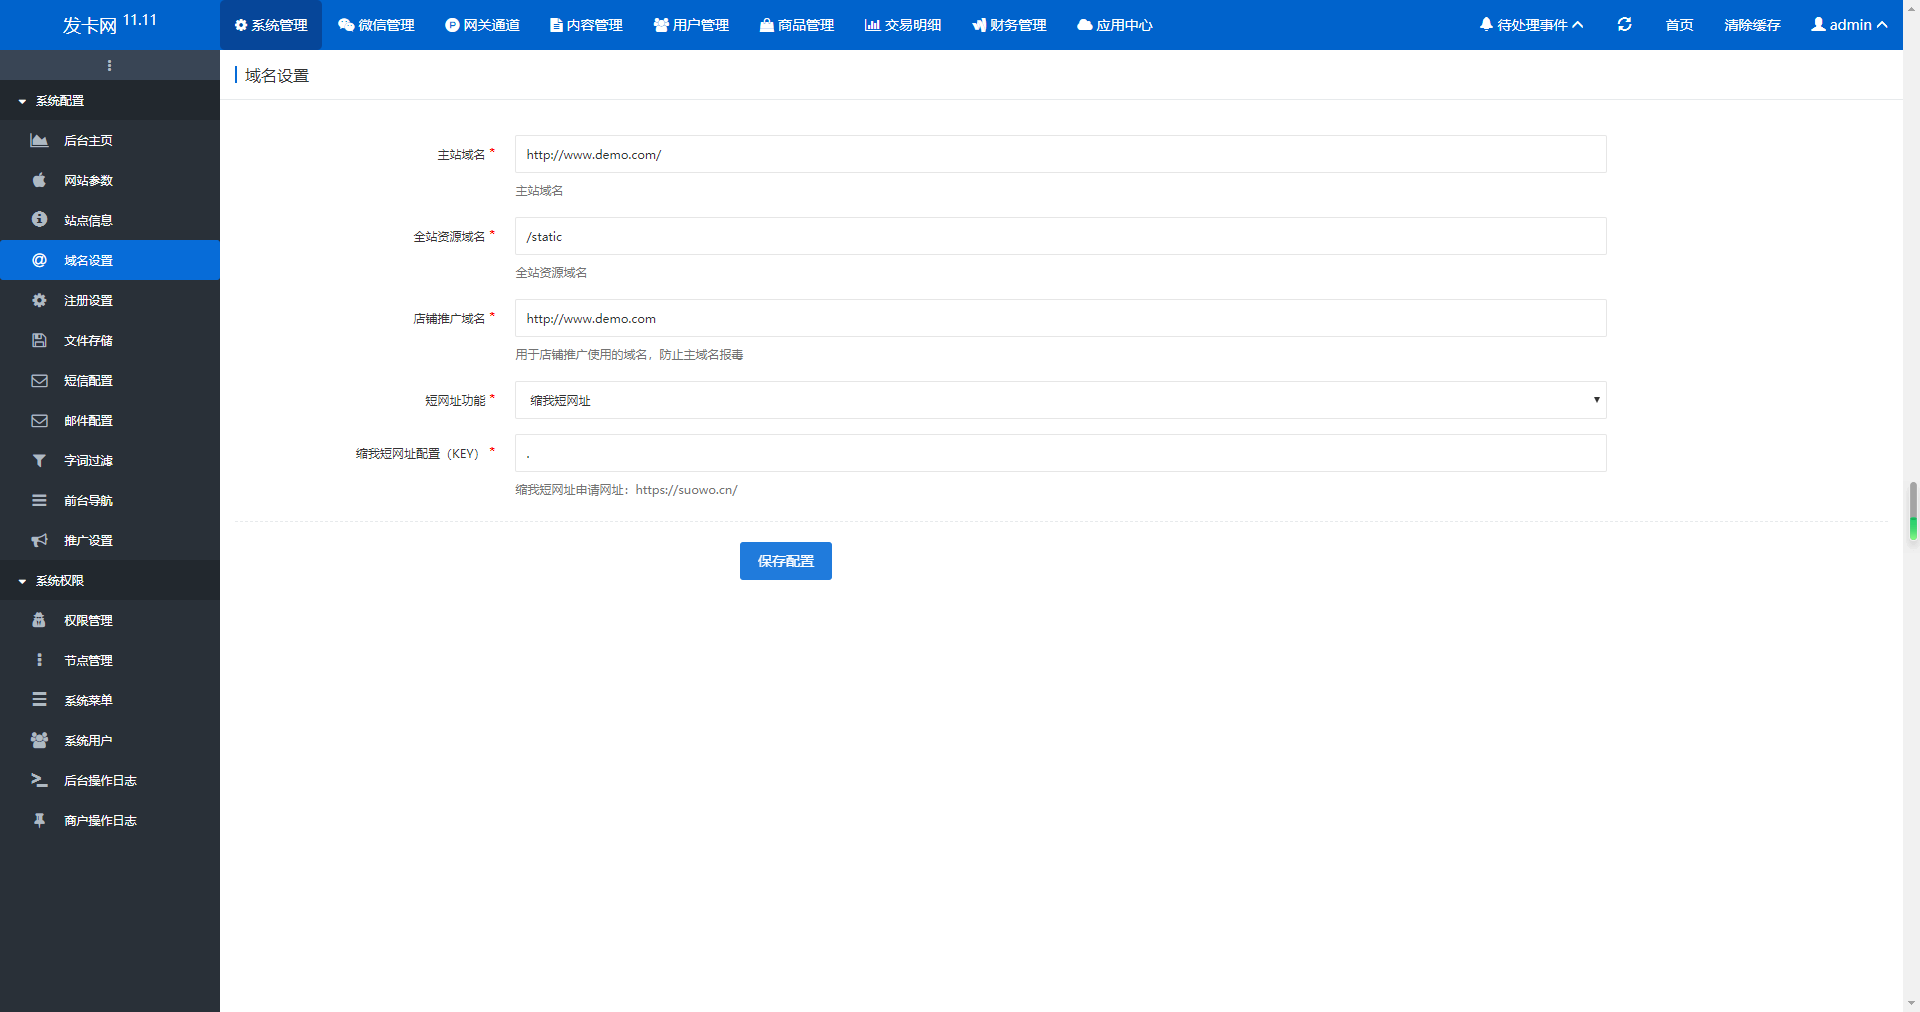This screenshot has width=1920, height=1012.
Task: Open the 内容管理 top menu
Action: (586, 25)
